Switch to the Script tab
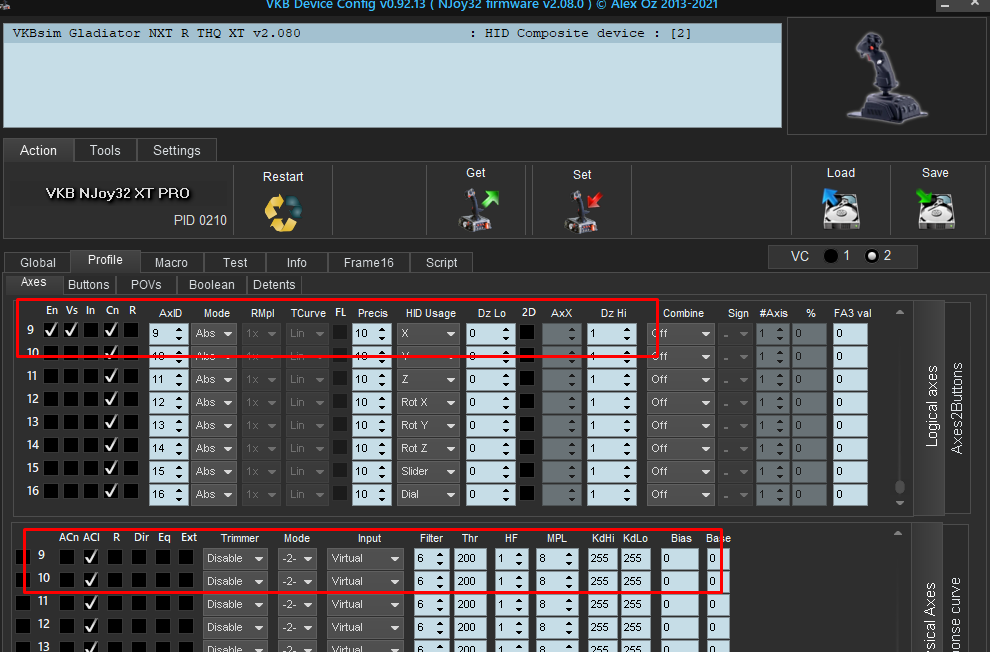 click(441, 263)
